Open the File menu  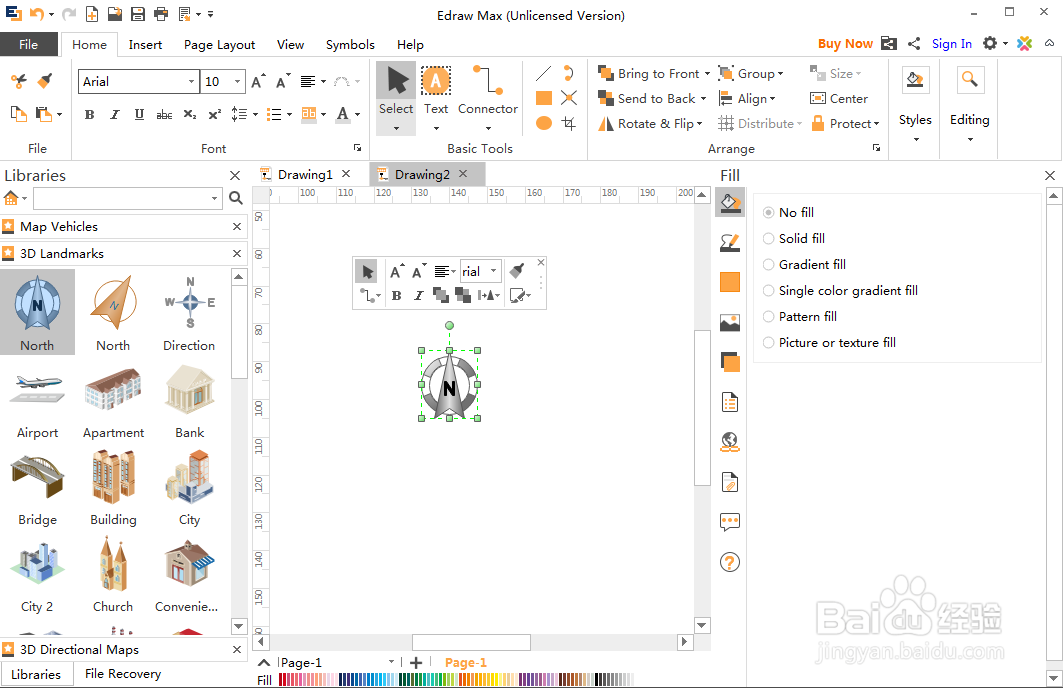tap(28, 44)
